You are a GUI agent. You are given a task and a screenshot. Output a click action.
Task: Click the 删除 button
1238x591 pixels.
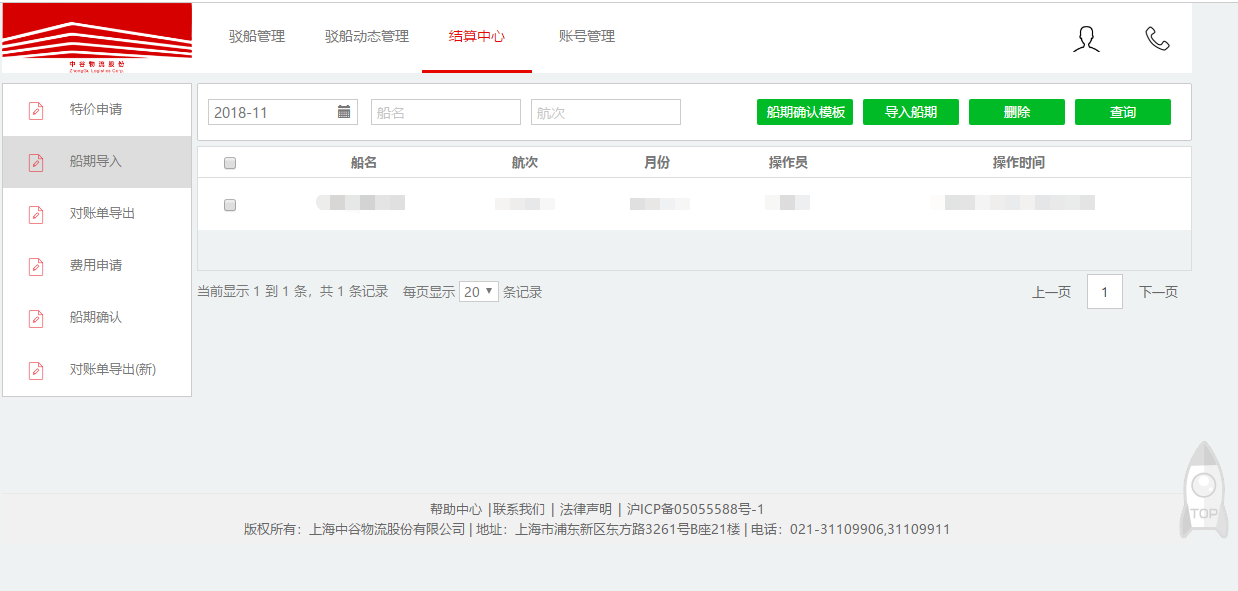pyautogui.click(x=1017, y=112)
